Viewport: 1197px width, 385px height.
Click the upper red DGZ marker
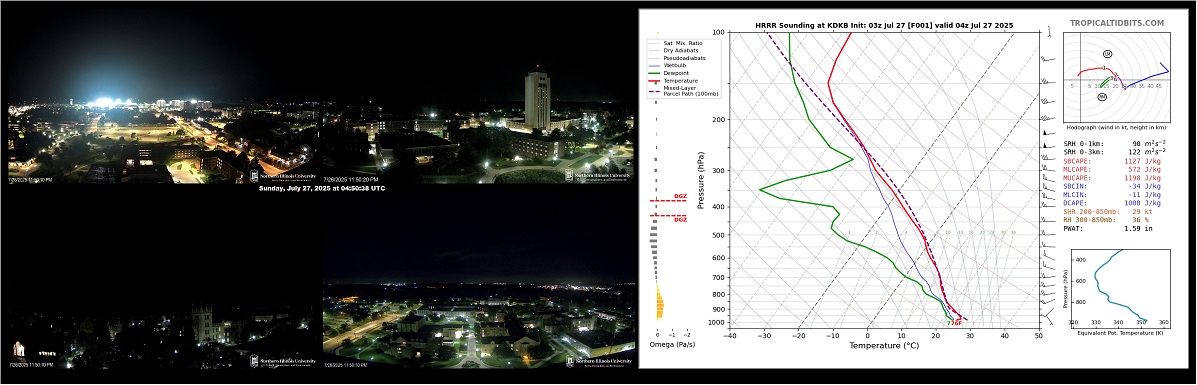[x=680, y=196]
